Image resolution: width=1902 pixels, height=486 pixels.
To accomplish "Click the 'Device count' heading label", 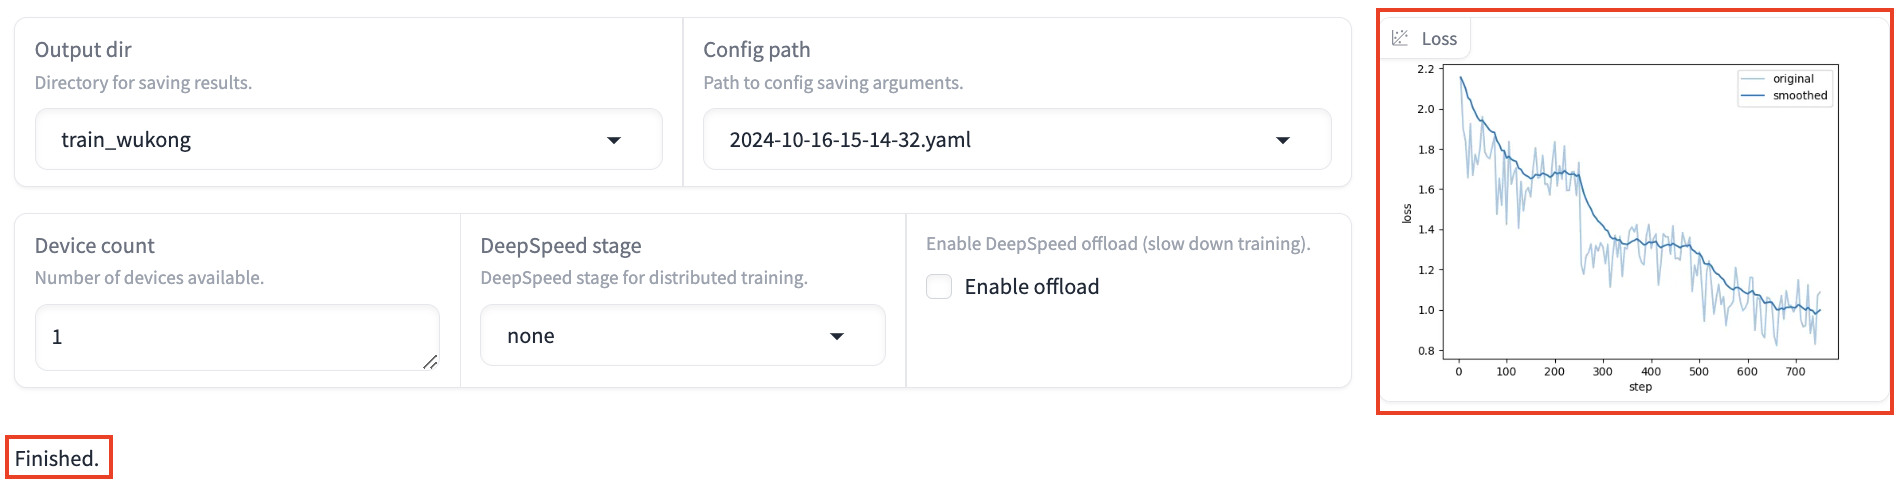I will coord(95,246).
